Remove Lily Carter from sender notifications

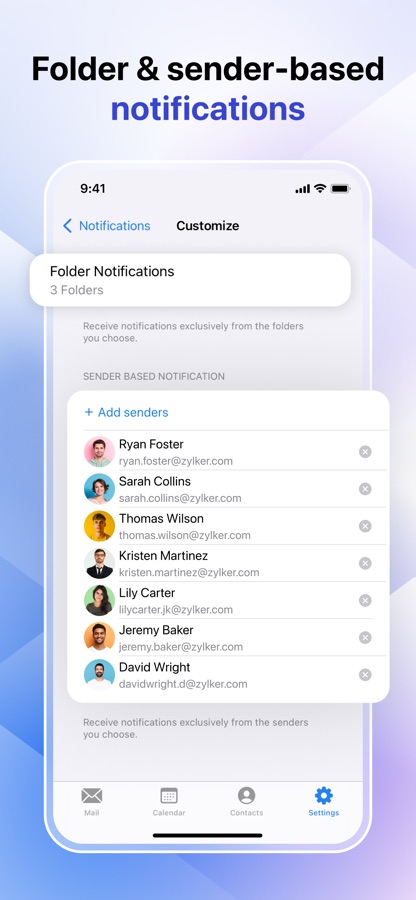[x=365, y=600]
